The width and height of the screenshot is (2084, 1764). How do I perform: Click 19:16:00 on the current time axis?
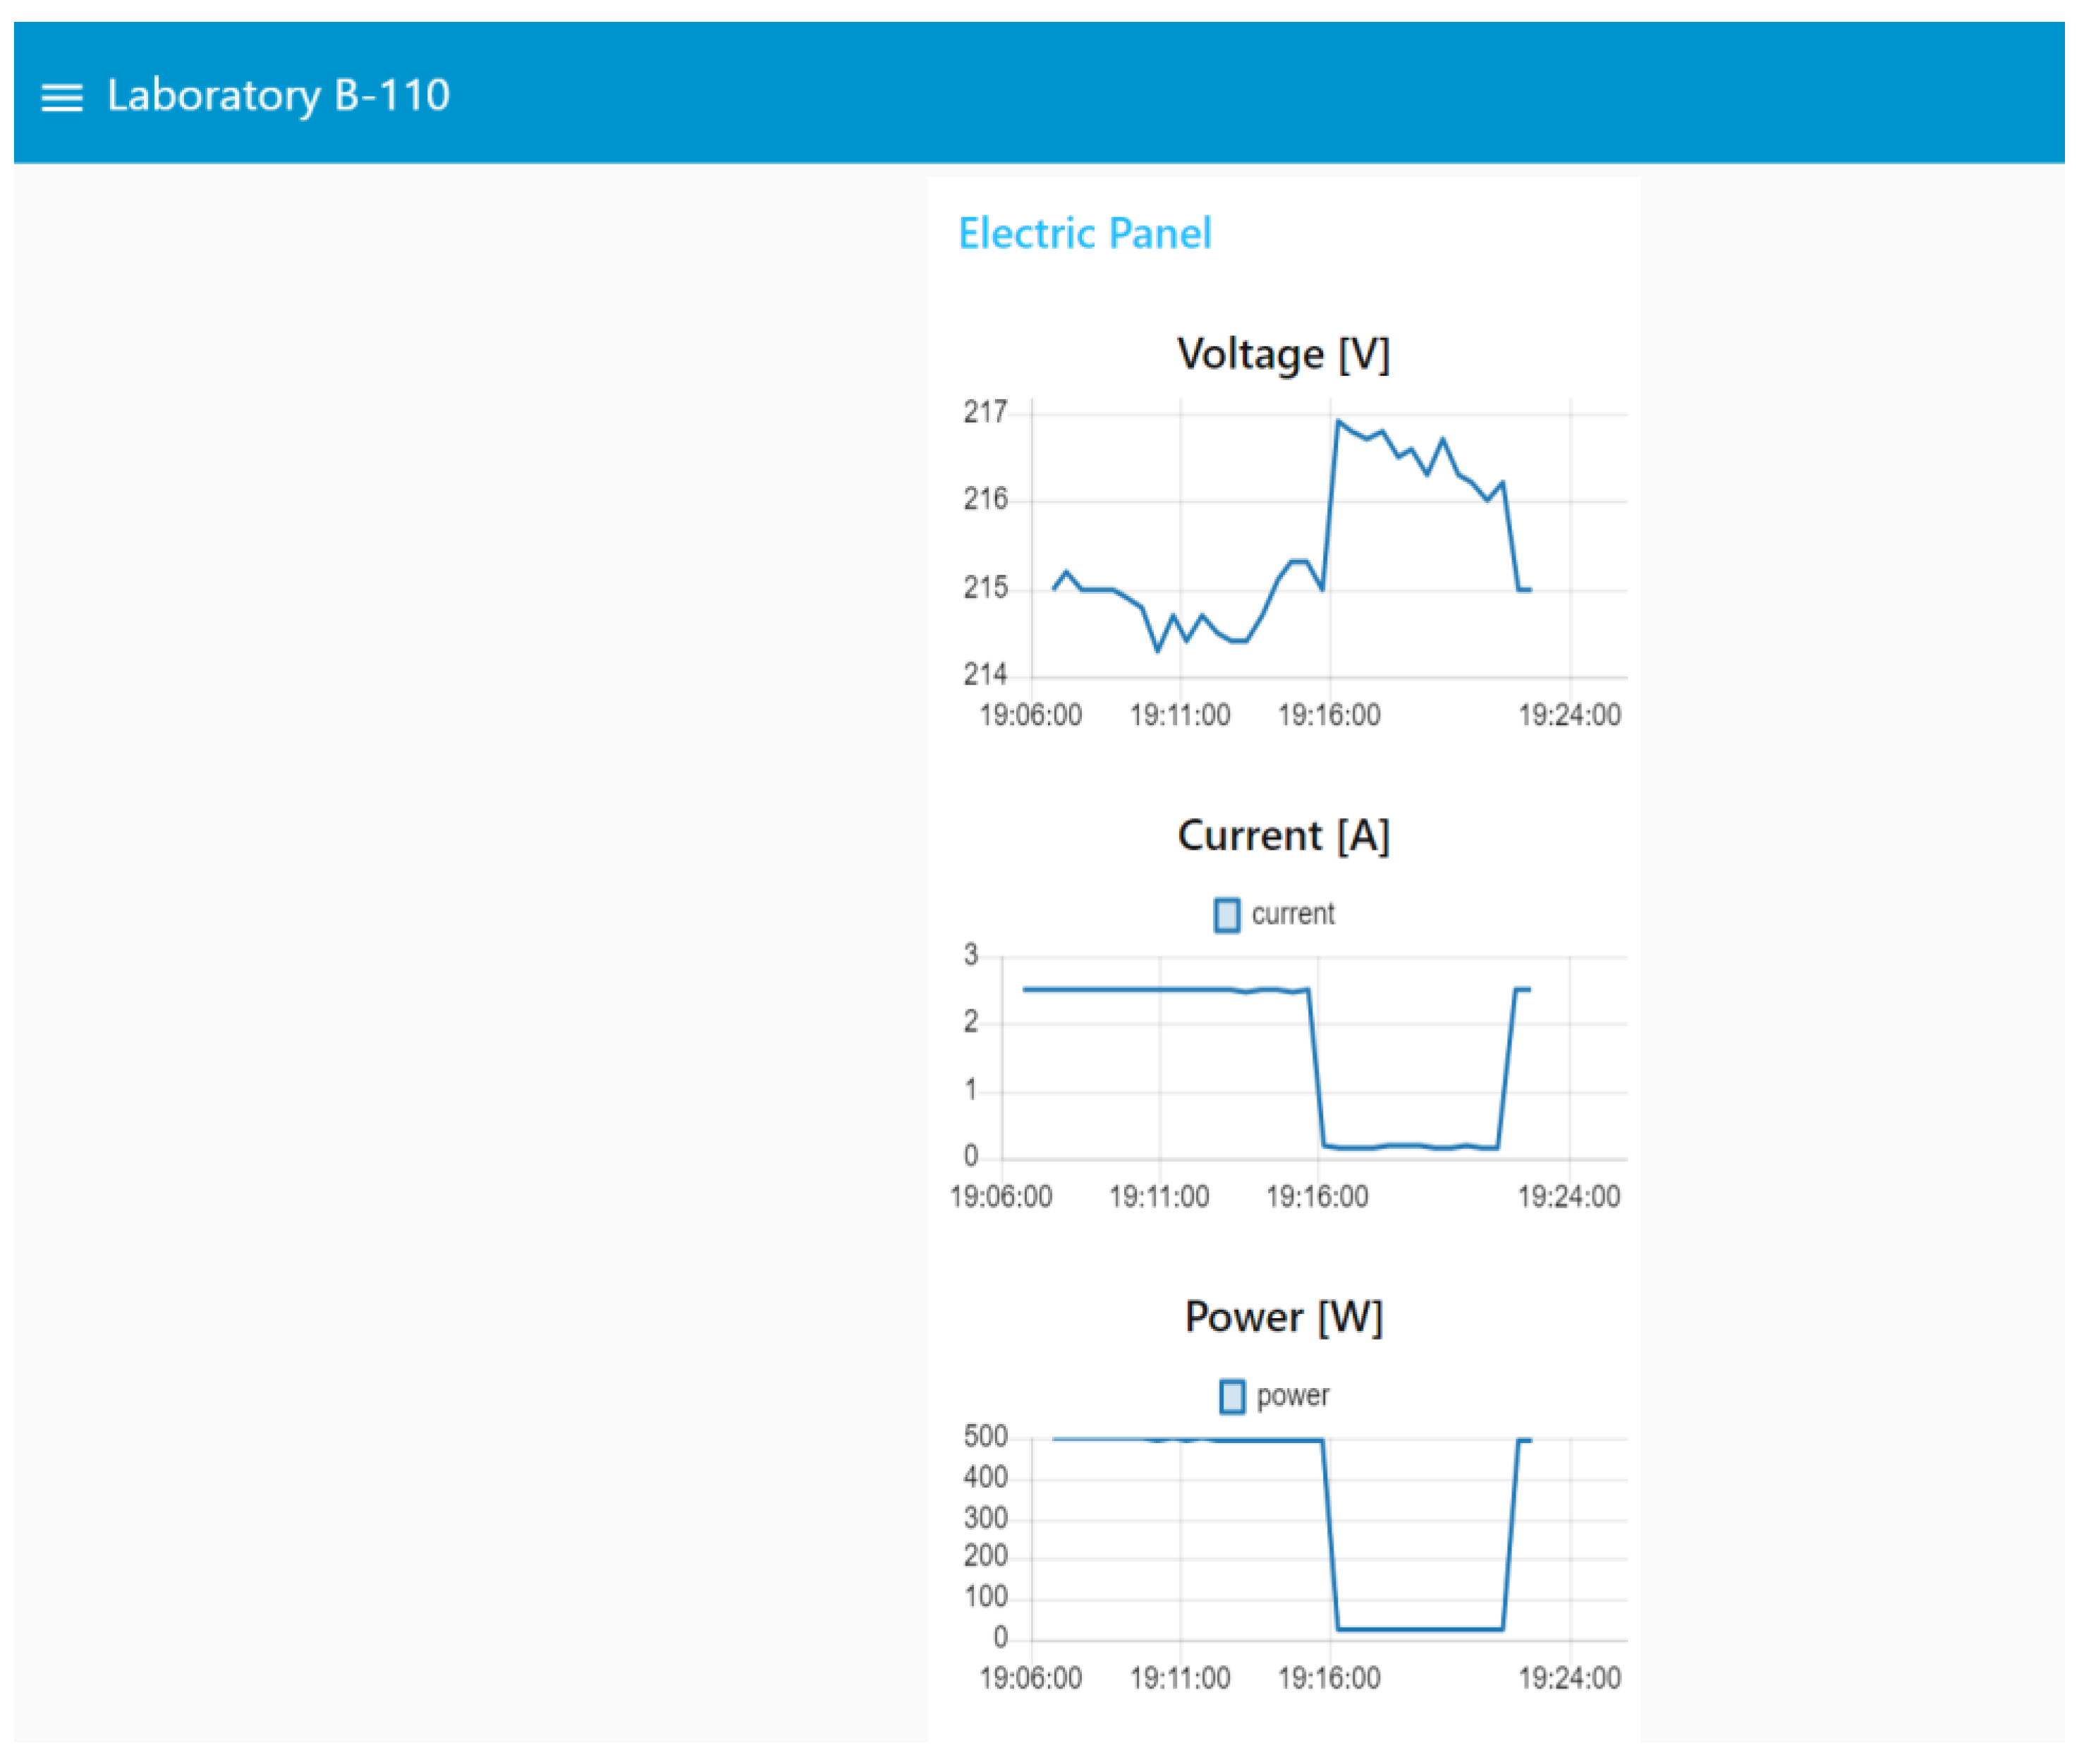pyautogui.click(x=1316, y=1196)
